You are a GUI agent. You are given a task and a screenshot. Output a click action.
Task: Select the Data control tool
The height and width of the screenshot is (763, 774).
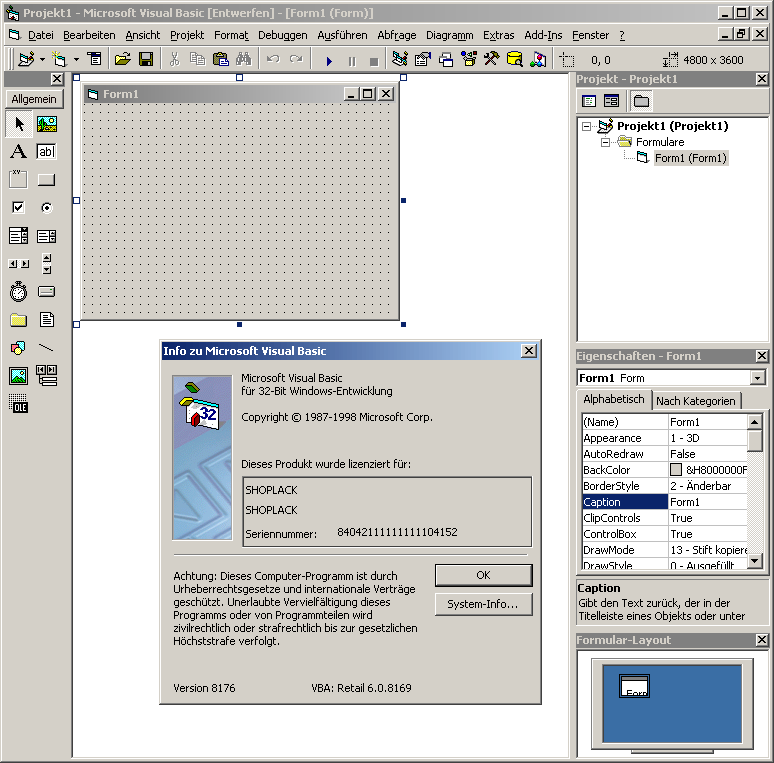46,376
